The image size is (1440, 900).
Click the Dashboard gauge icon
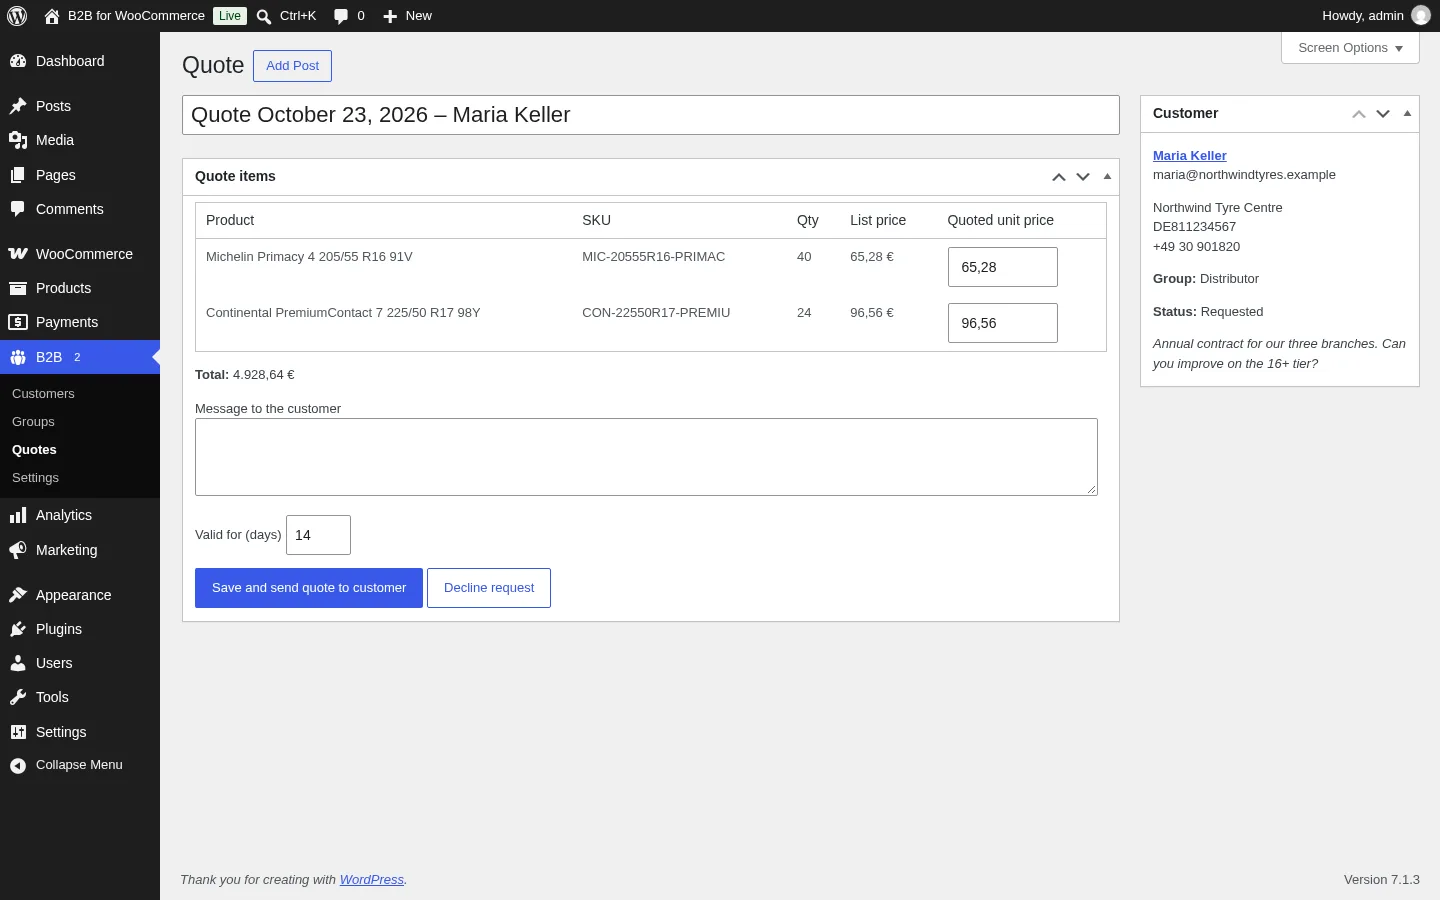pyautogui.click(x=18, y=61)
